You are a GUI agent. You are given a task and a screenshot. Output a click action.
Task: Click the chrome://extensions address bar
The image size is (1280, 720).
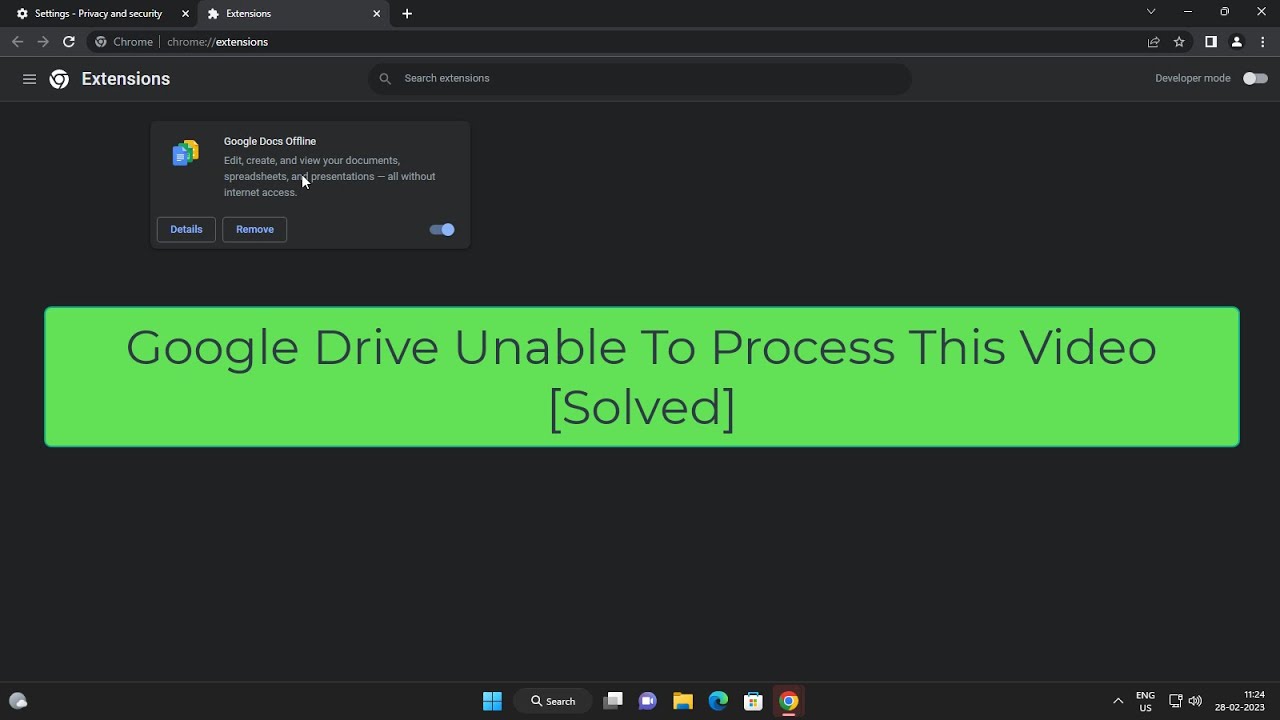(640, 42)
